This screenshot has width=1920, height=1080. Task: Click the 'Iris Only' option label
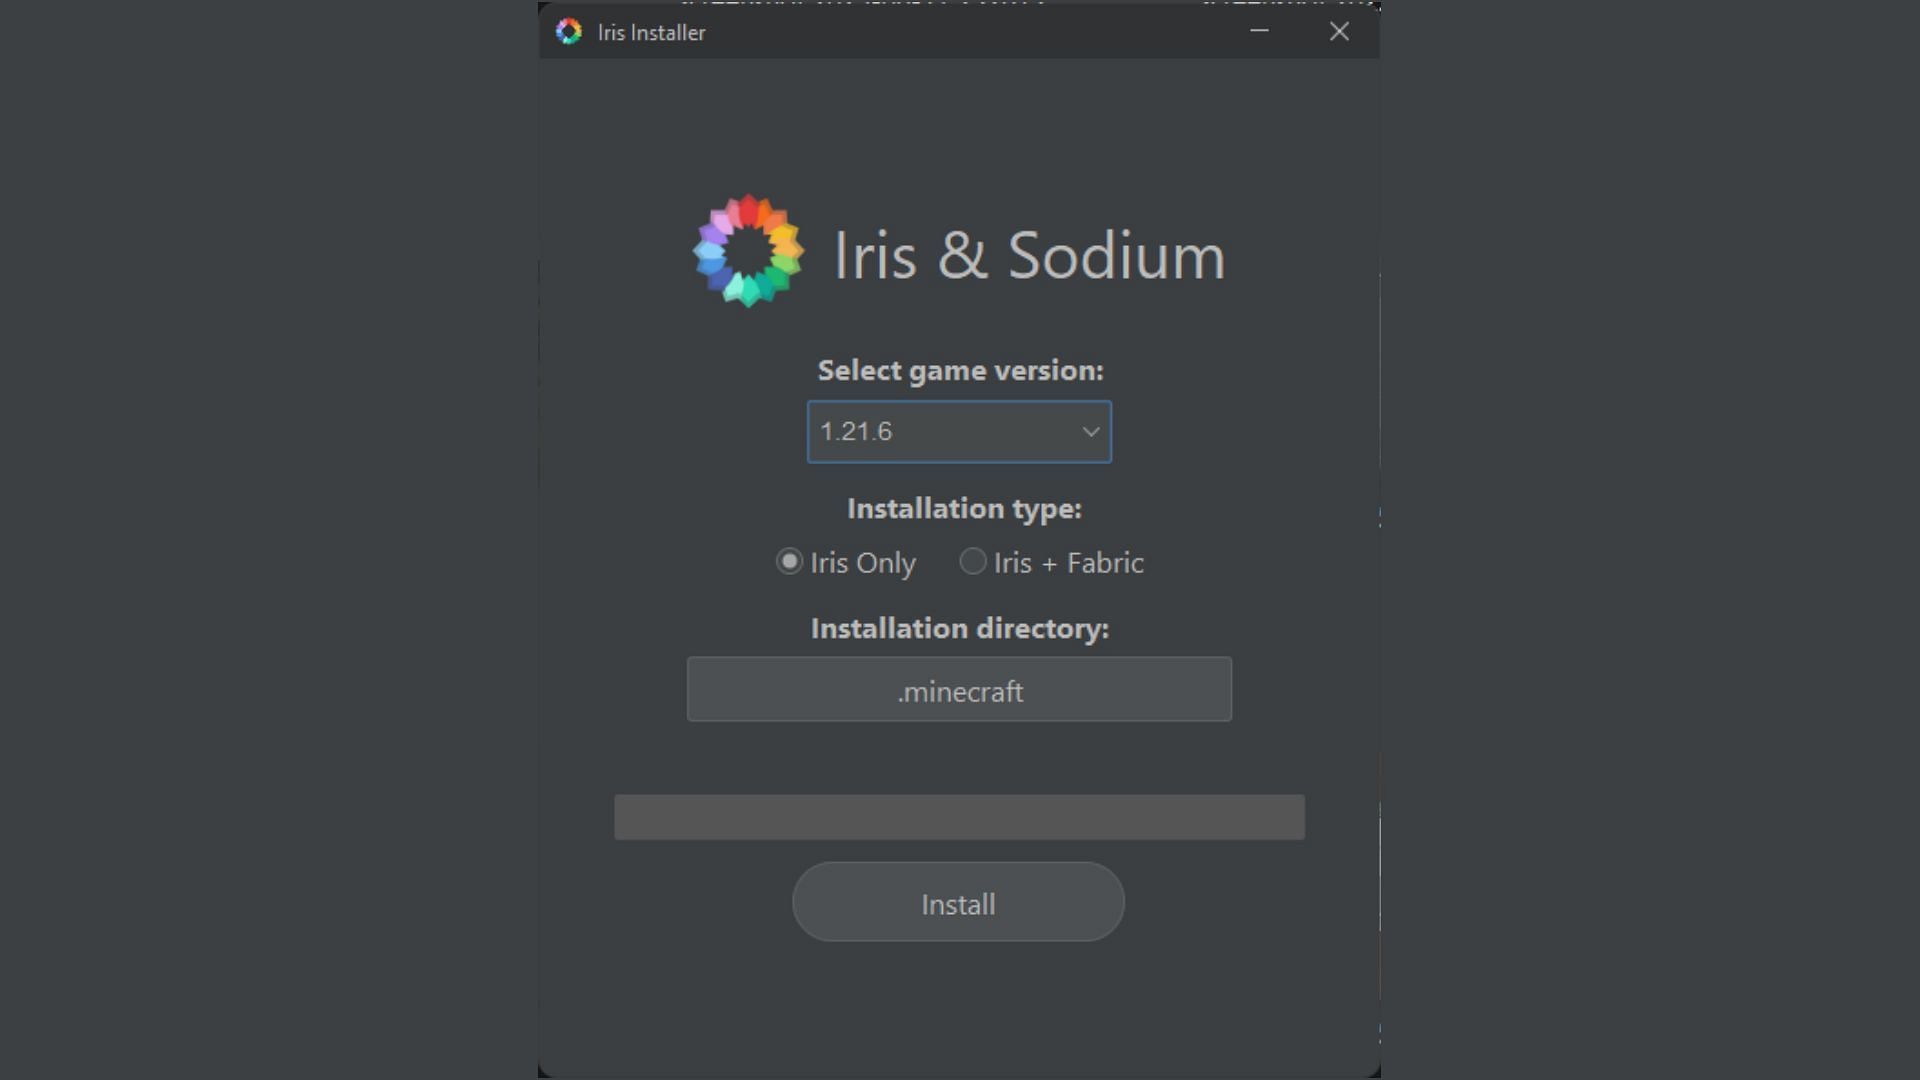coord(862,563)
